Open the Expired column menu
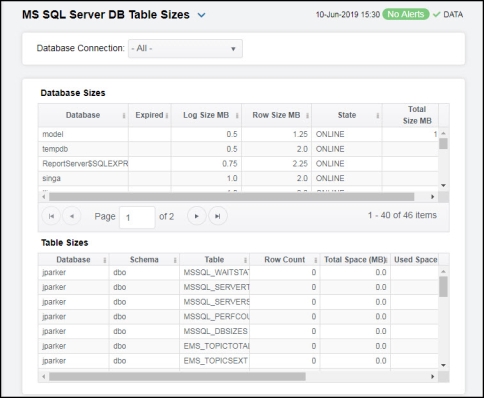Viewport: 484px width, 398px height. point(167,116)
